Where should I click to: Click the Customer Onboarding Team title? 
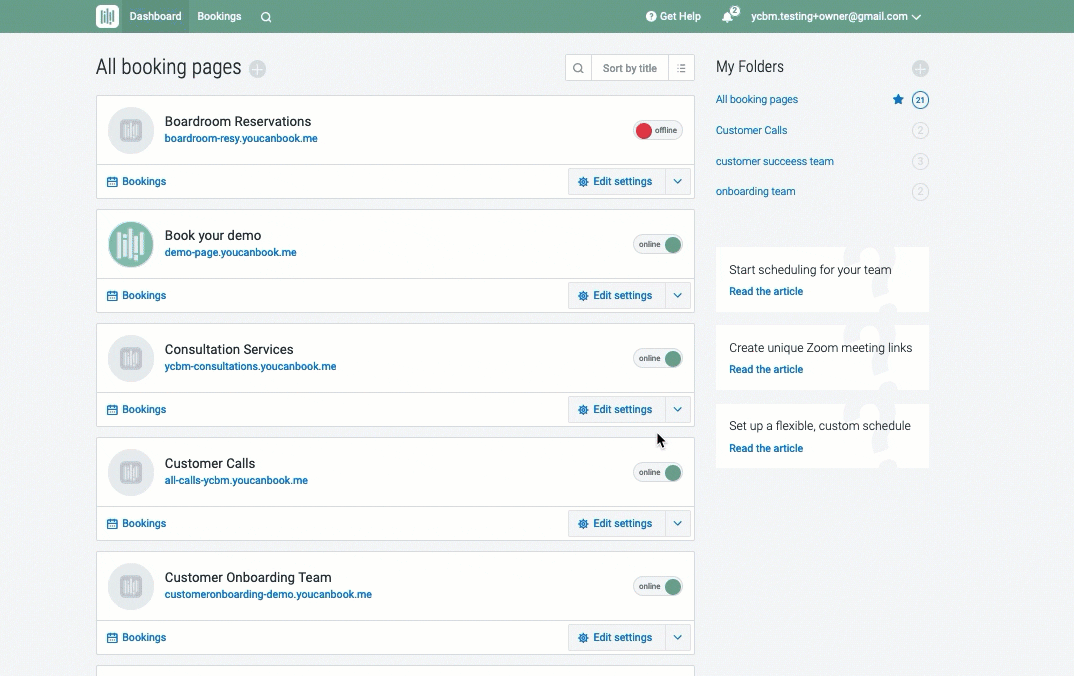click(248, 577)
